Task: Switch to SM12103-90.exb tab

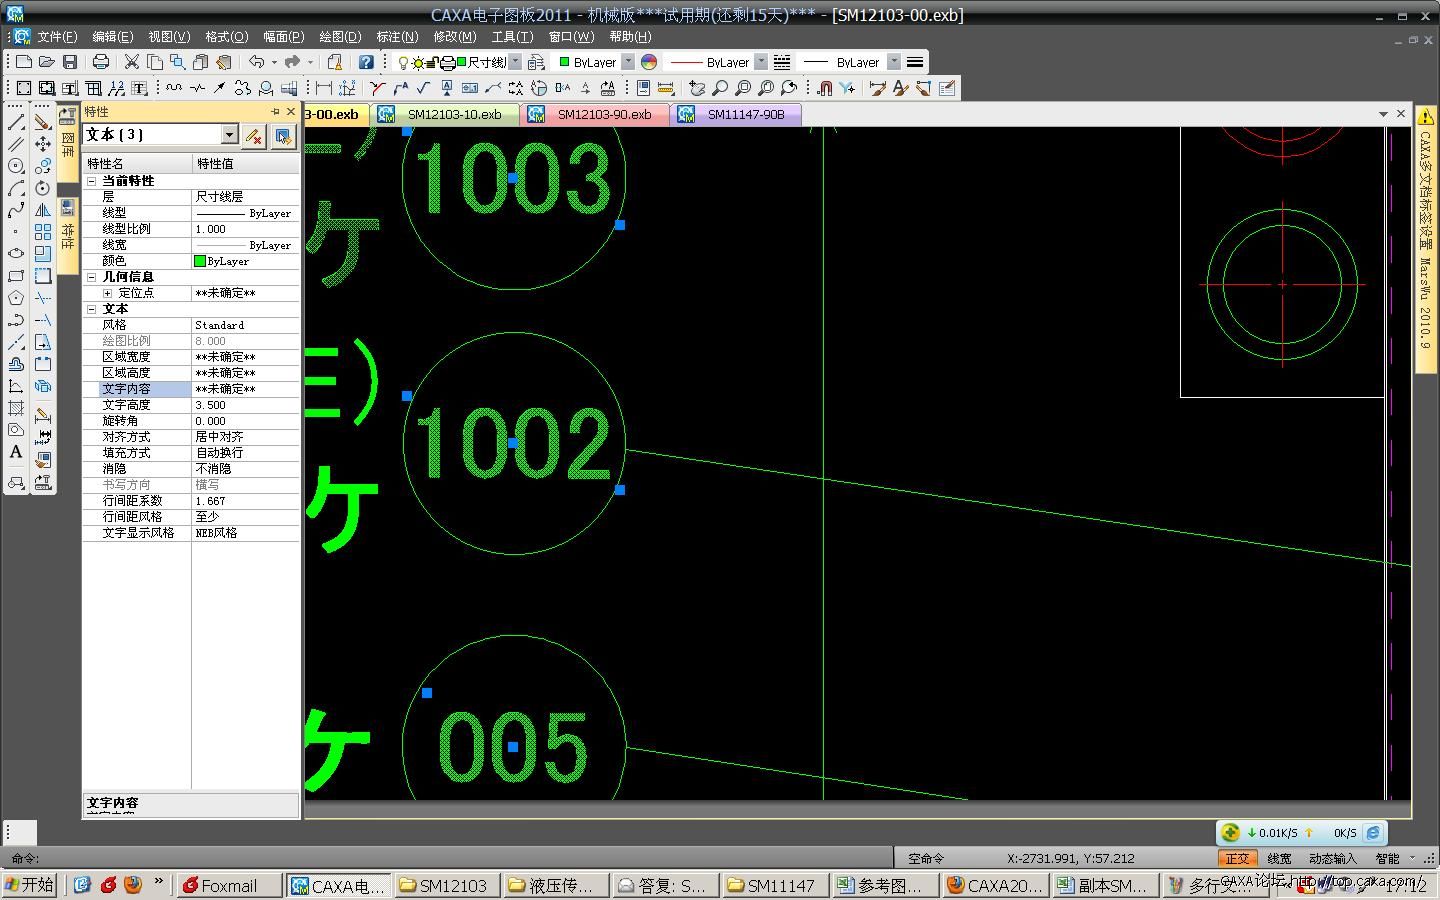Action: (x=603, y=114)
